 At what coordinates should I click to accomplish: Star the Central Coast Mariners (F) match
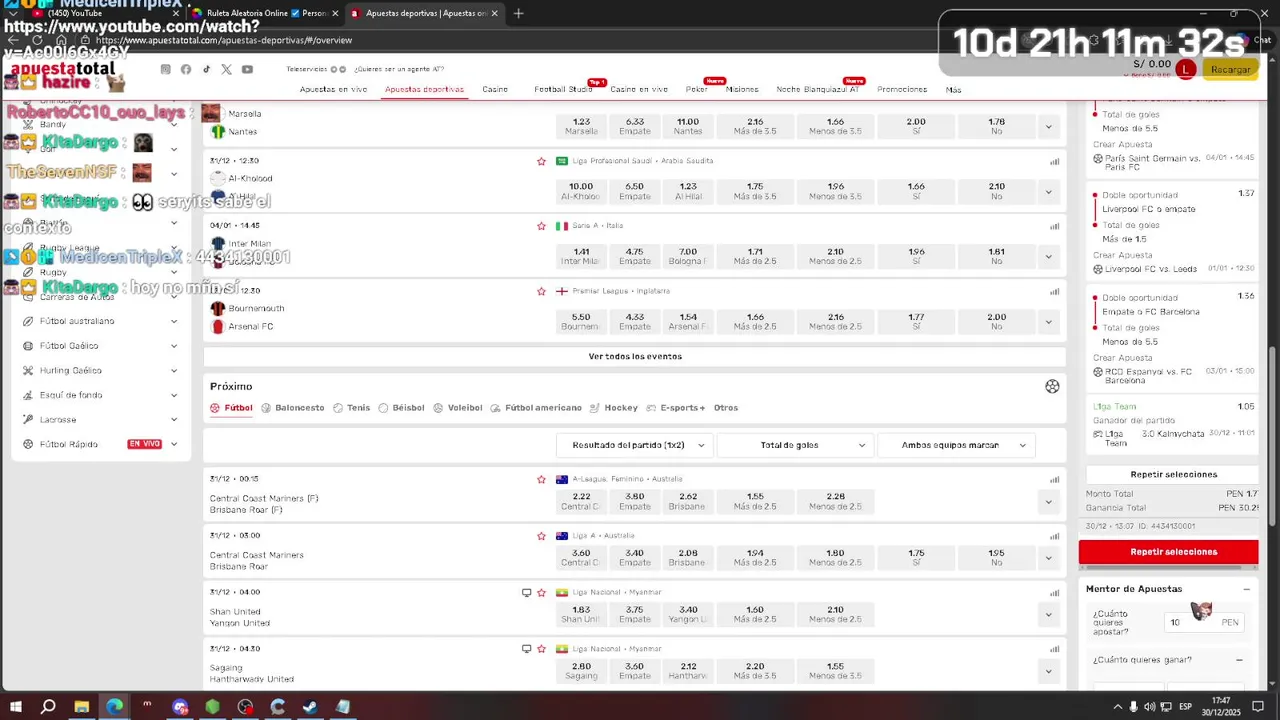point(541,479)
